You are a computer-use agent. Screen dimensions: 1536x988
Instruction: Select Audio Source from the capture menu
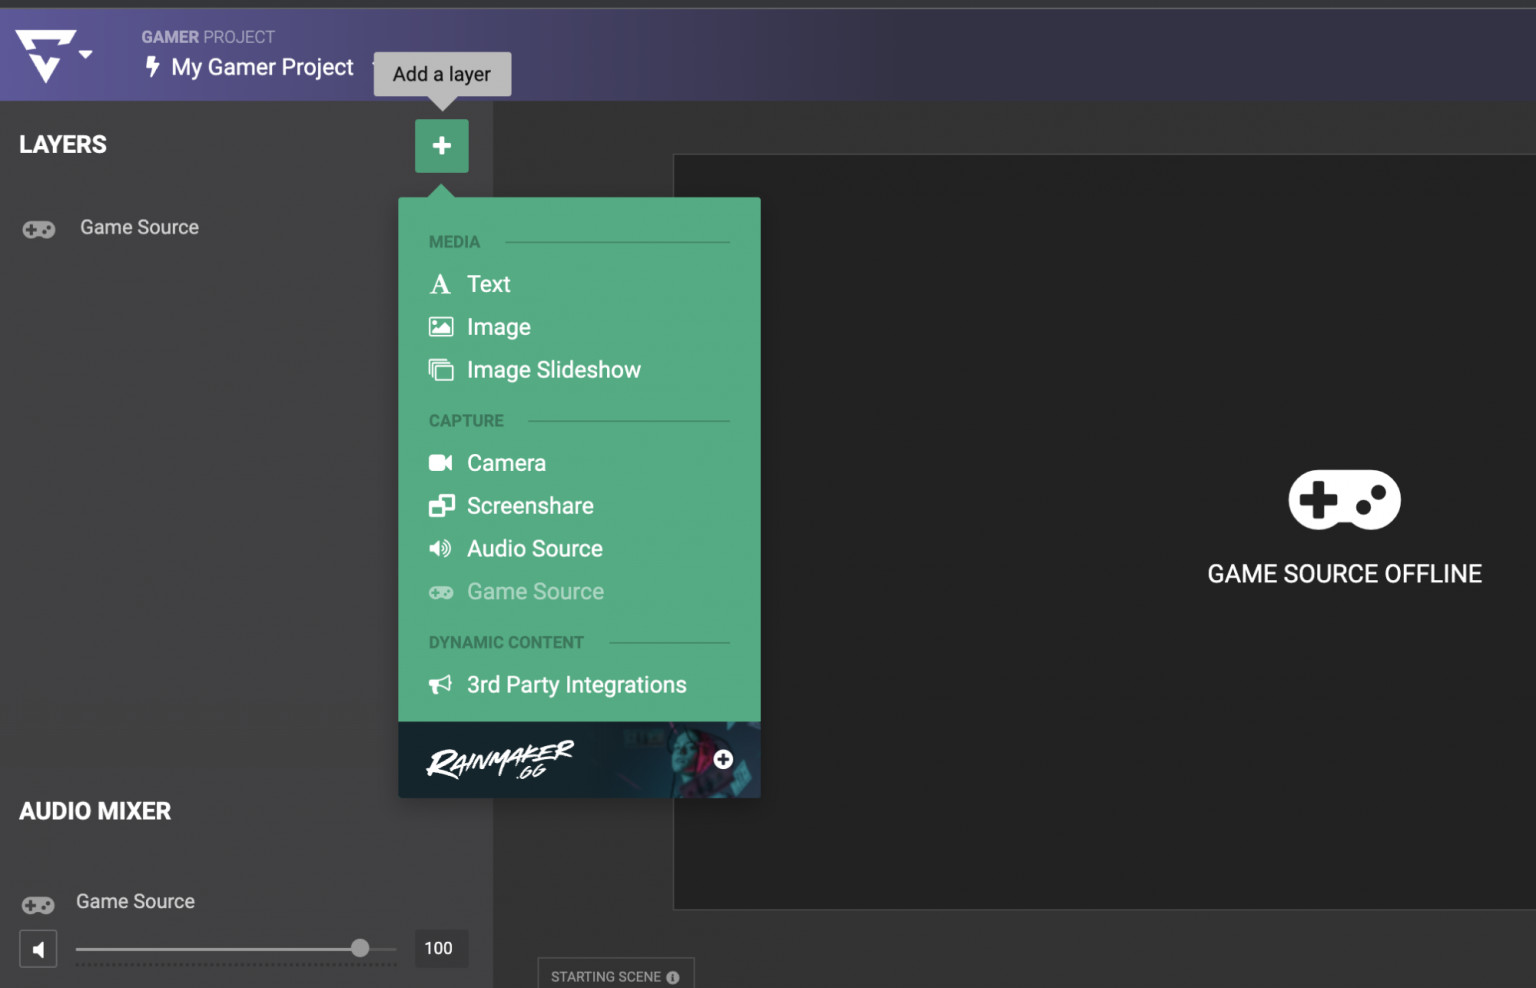pos(535,548)
